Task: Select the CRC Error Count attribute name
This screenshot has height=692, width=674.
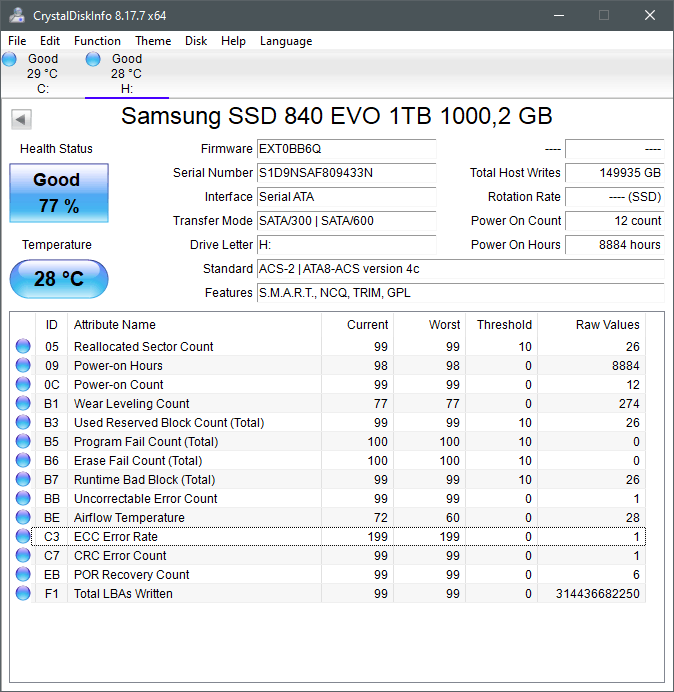Action: [120, 555]
